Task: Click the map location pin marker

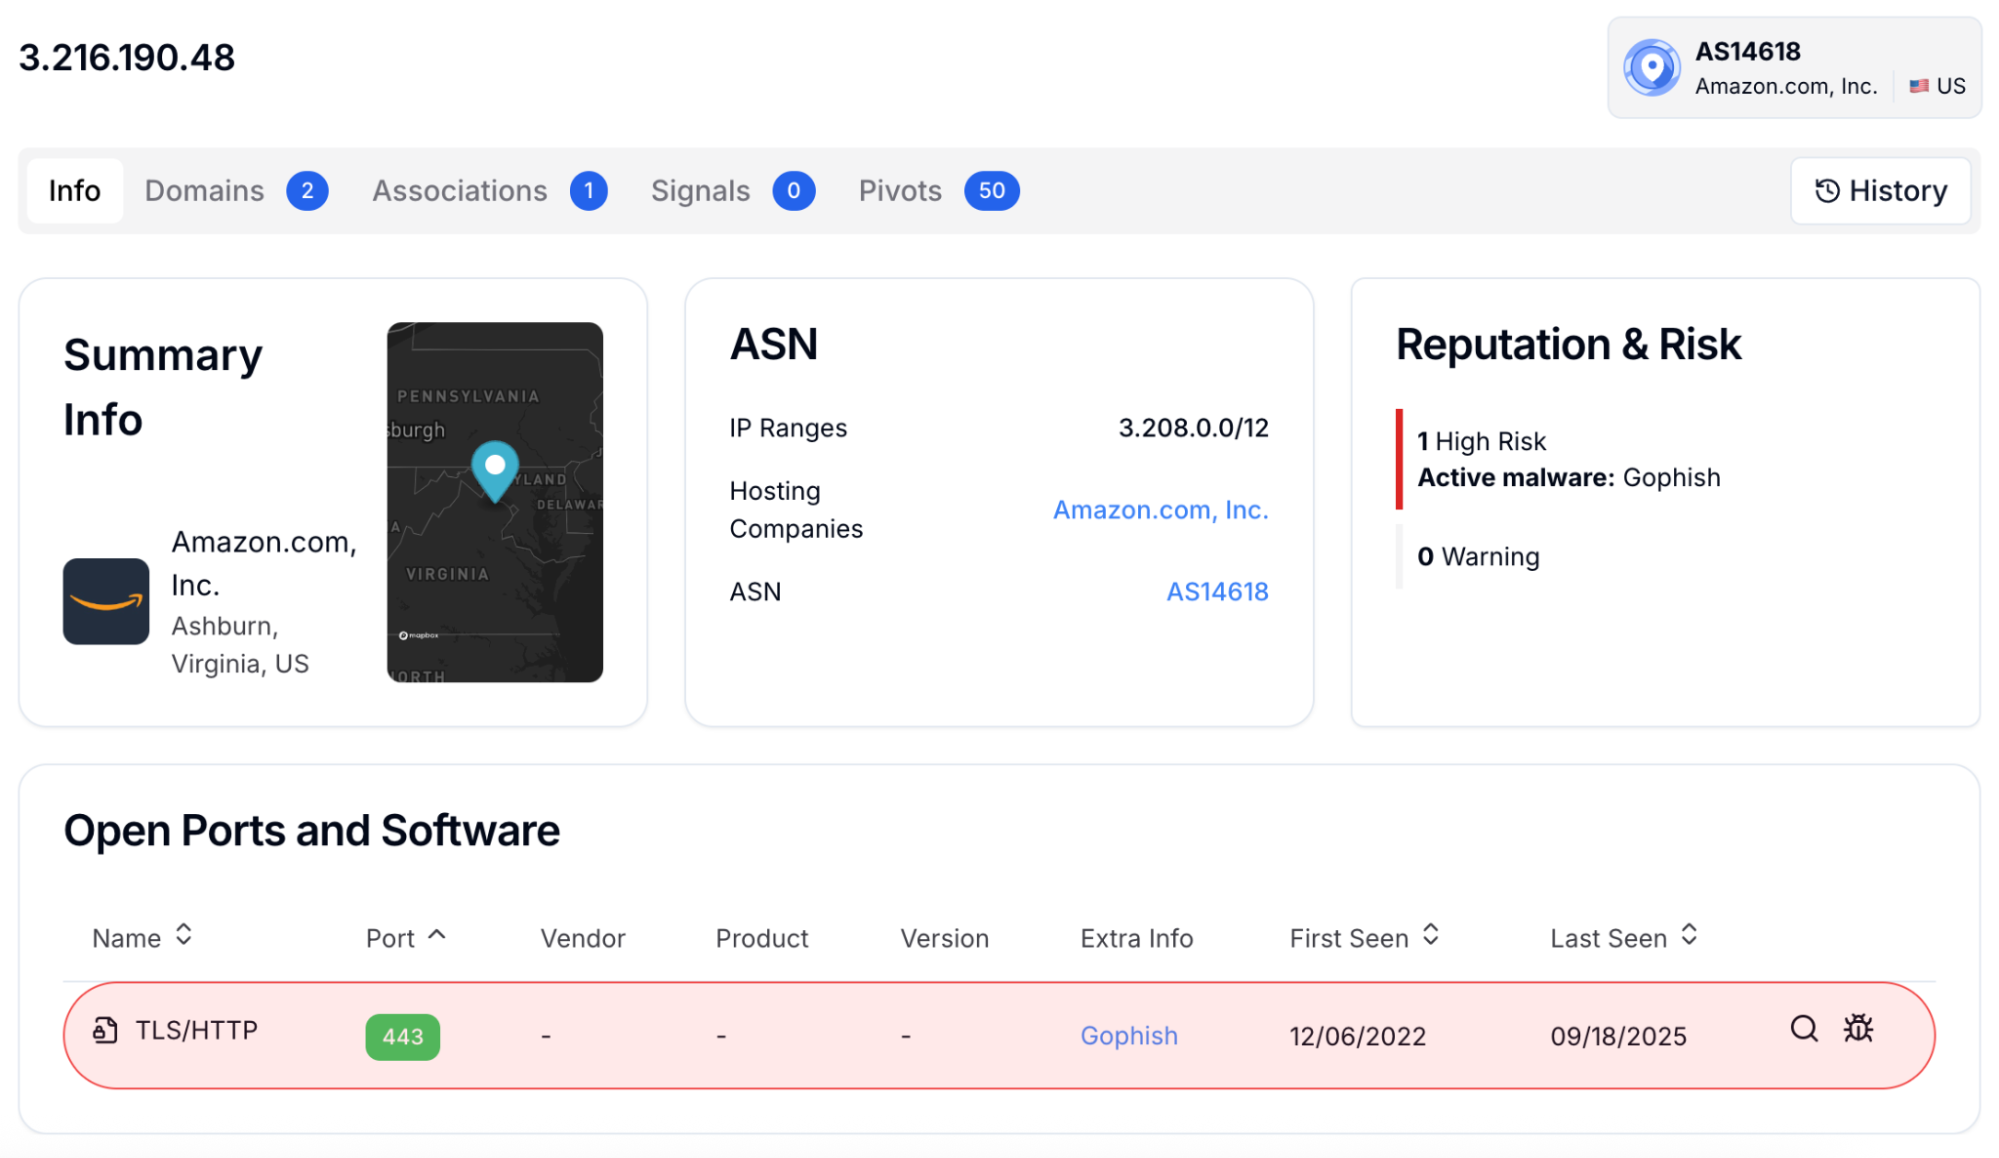Action: point(495,471)
